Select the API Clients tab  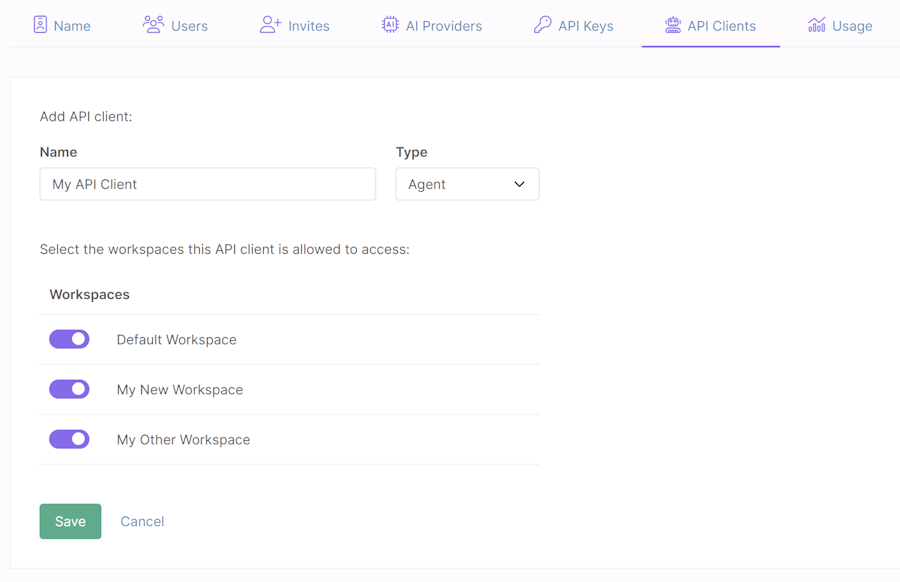pyautogui.click(x=711, y=26)
